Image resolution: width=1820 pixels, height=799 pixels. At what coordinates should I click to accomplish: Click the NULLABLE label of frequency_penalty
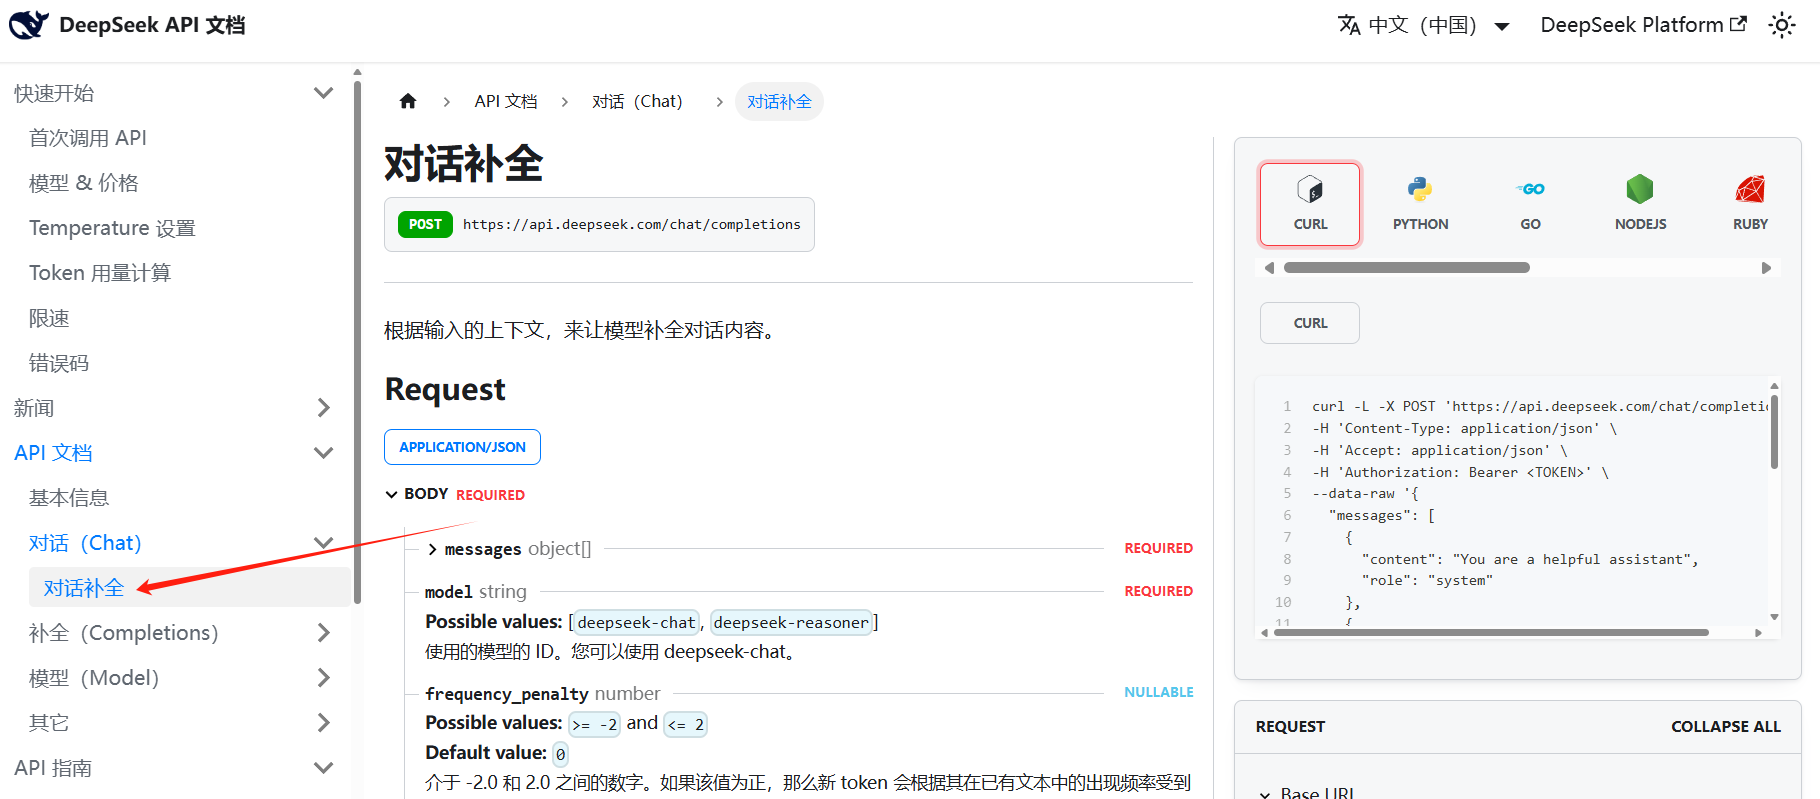pos(1158,692)
